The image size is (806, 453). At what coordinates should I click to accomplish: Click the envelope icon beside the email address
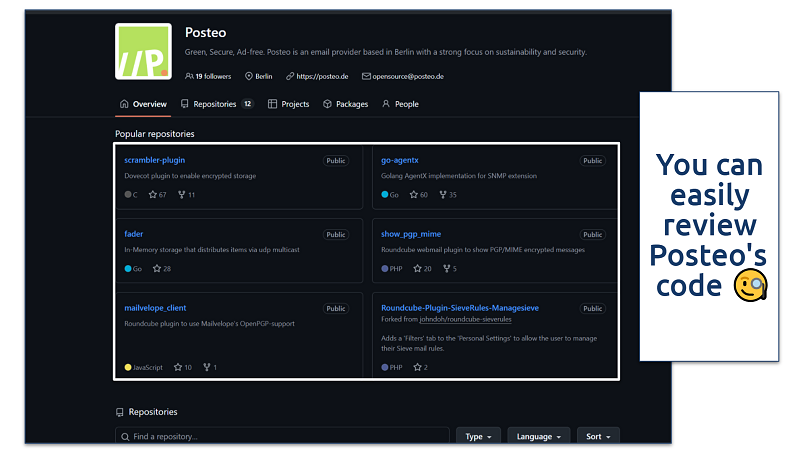coord(366,76)
